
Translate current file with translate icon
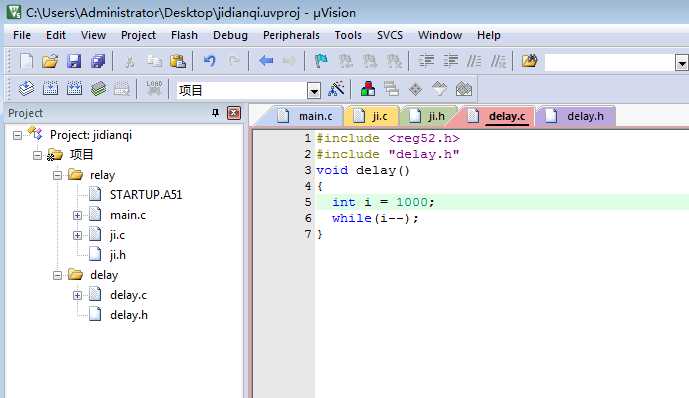click(x=26, y=89)
